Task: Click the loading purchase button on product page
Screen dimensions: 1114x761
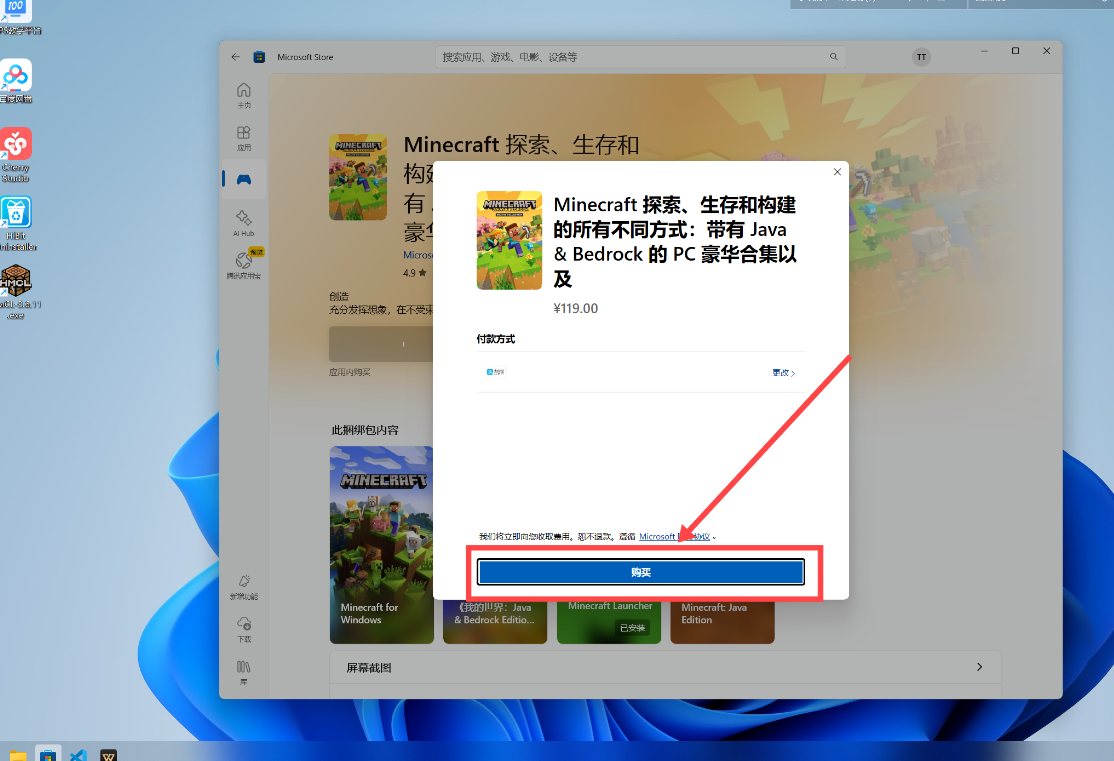Action: pyautogui.click(x=381, y=344)
